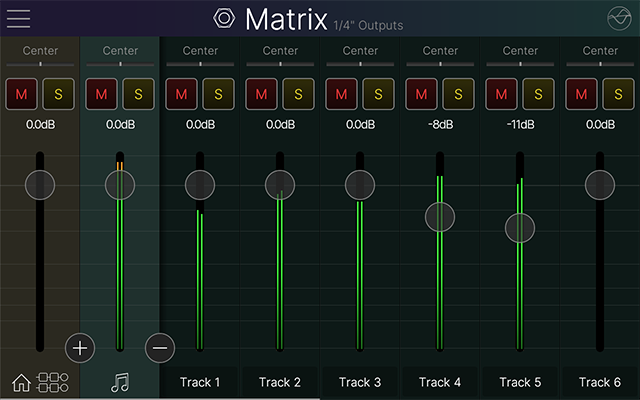Click the Track 3 fader knob
The image size is (640, 400).
click(360, 185)
